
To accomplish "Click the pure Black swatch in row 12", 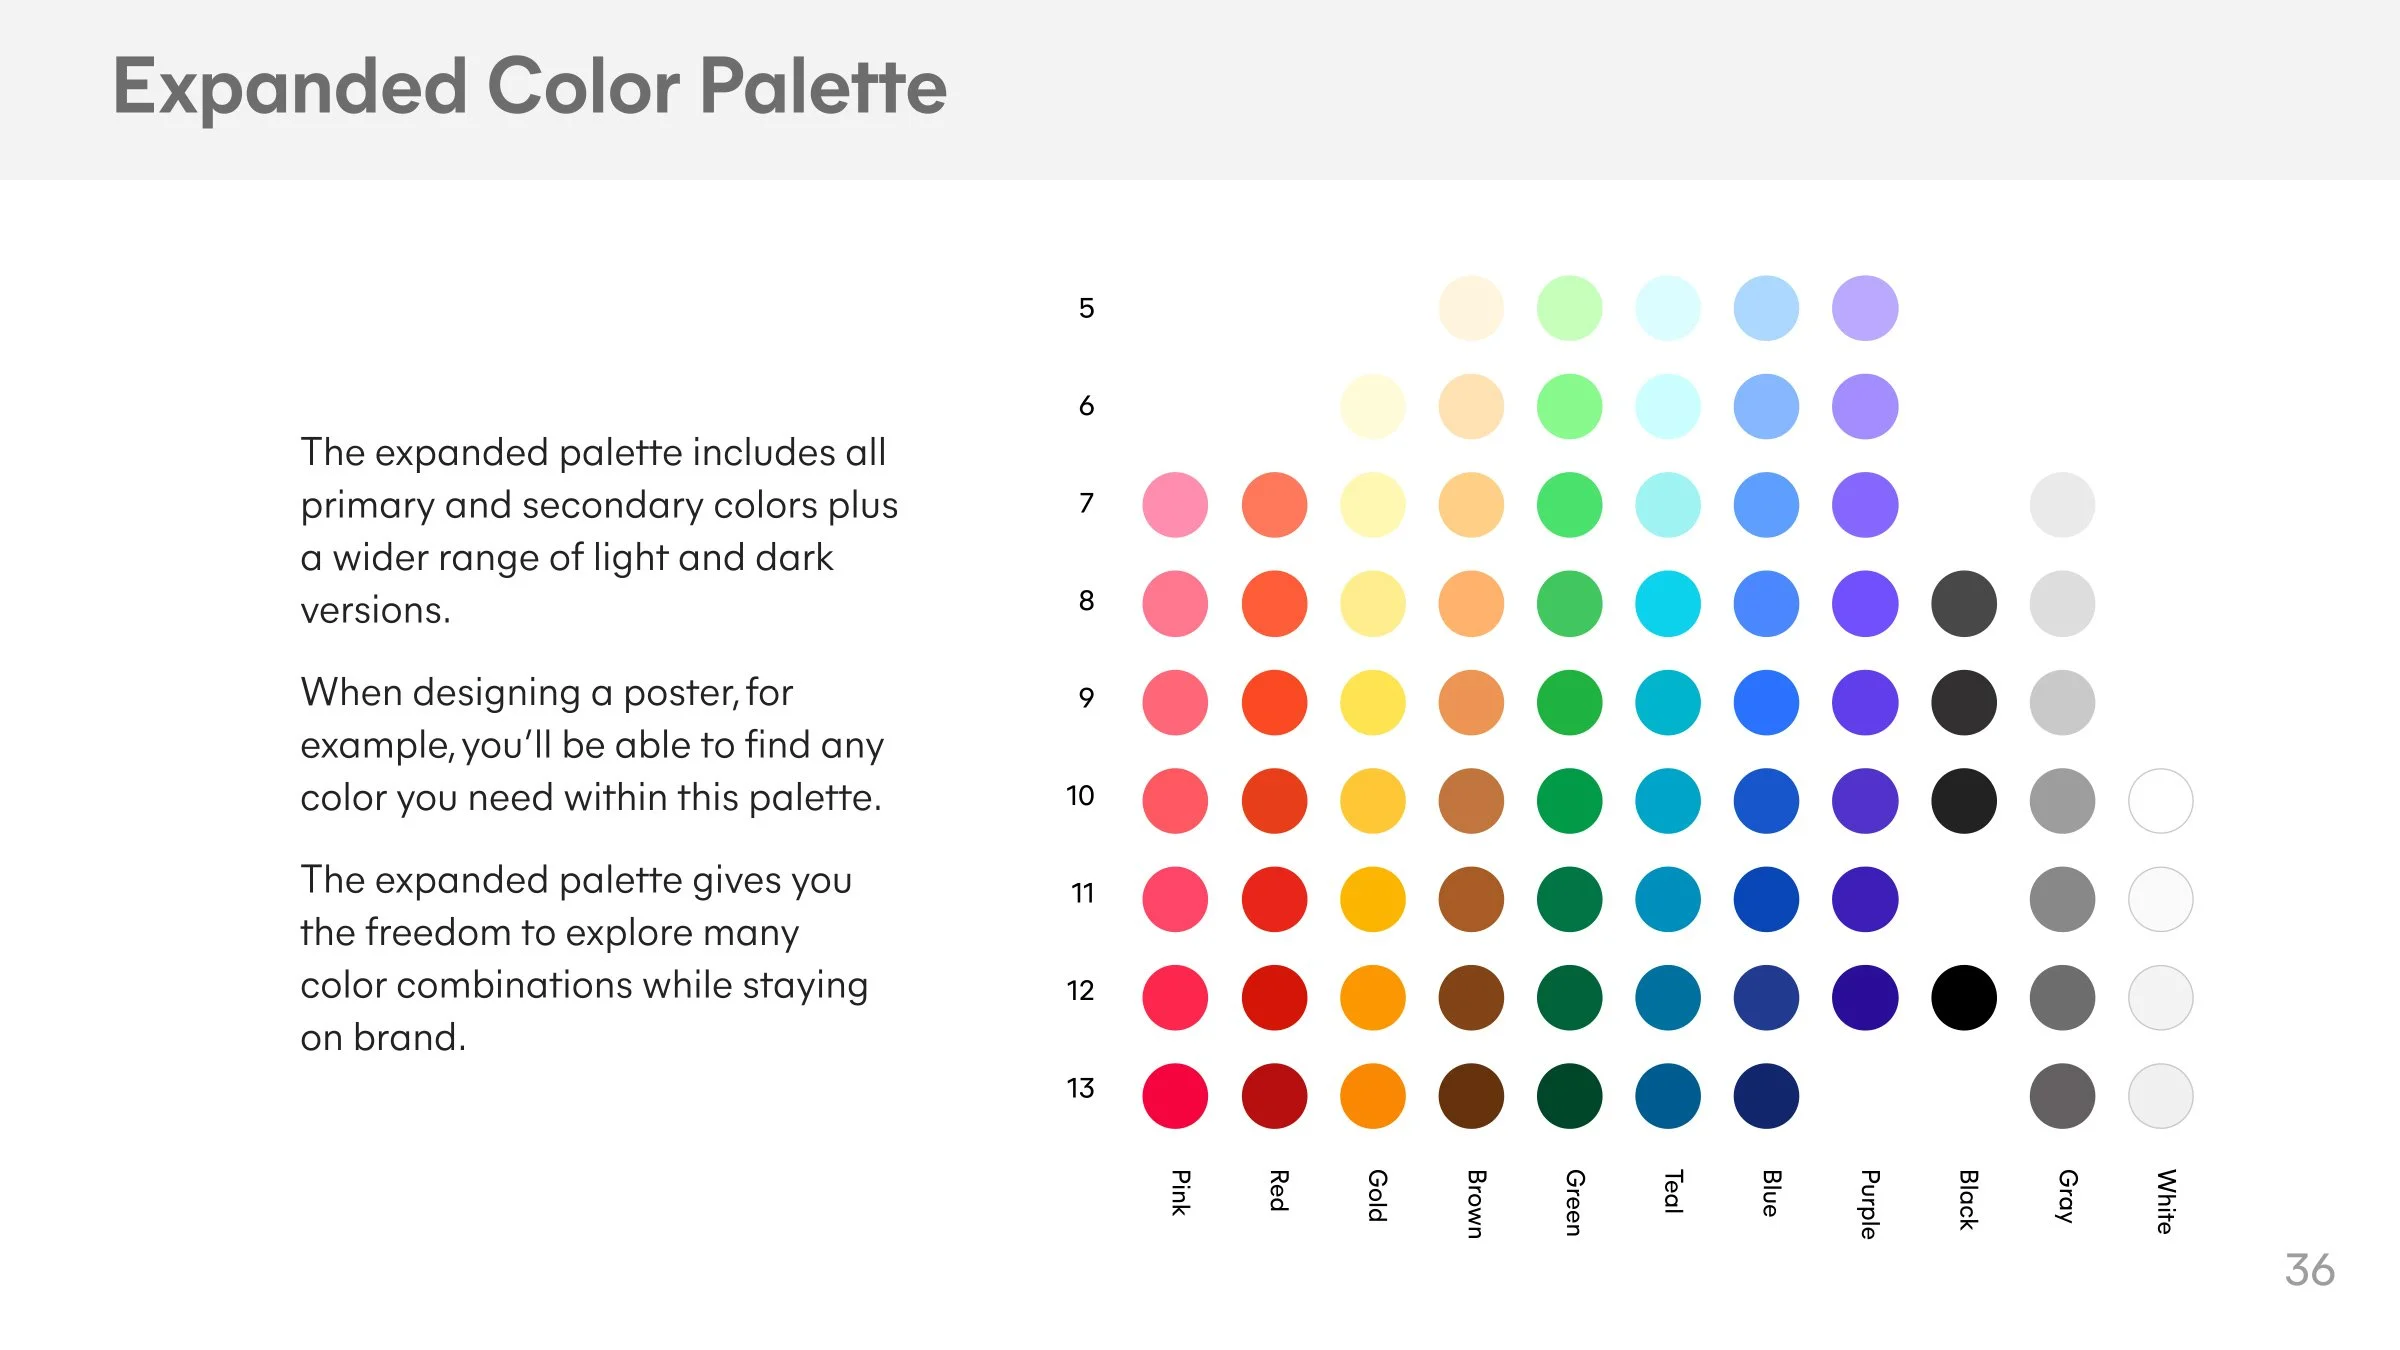I will point(1964,998).
